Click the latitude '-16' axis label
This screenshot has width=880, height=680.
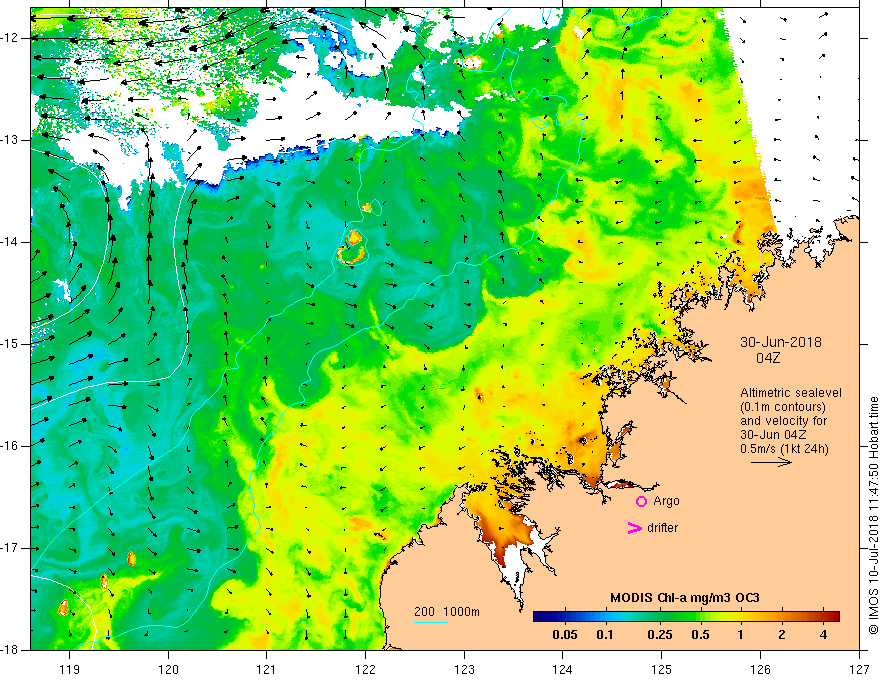click(x=11, y=446)
